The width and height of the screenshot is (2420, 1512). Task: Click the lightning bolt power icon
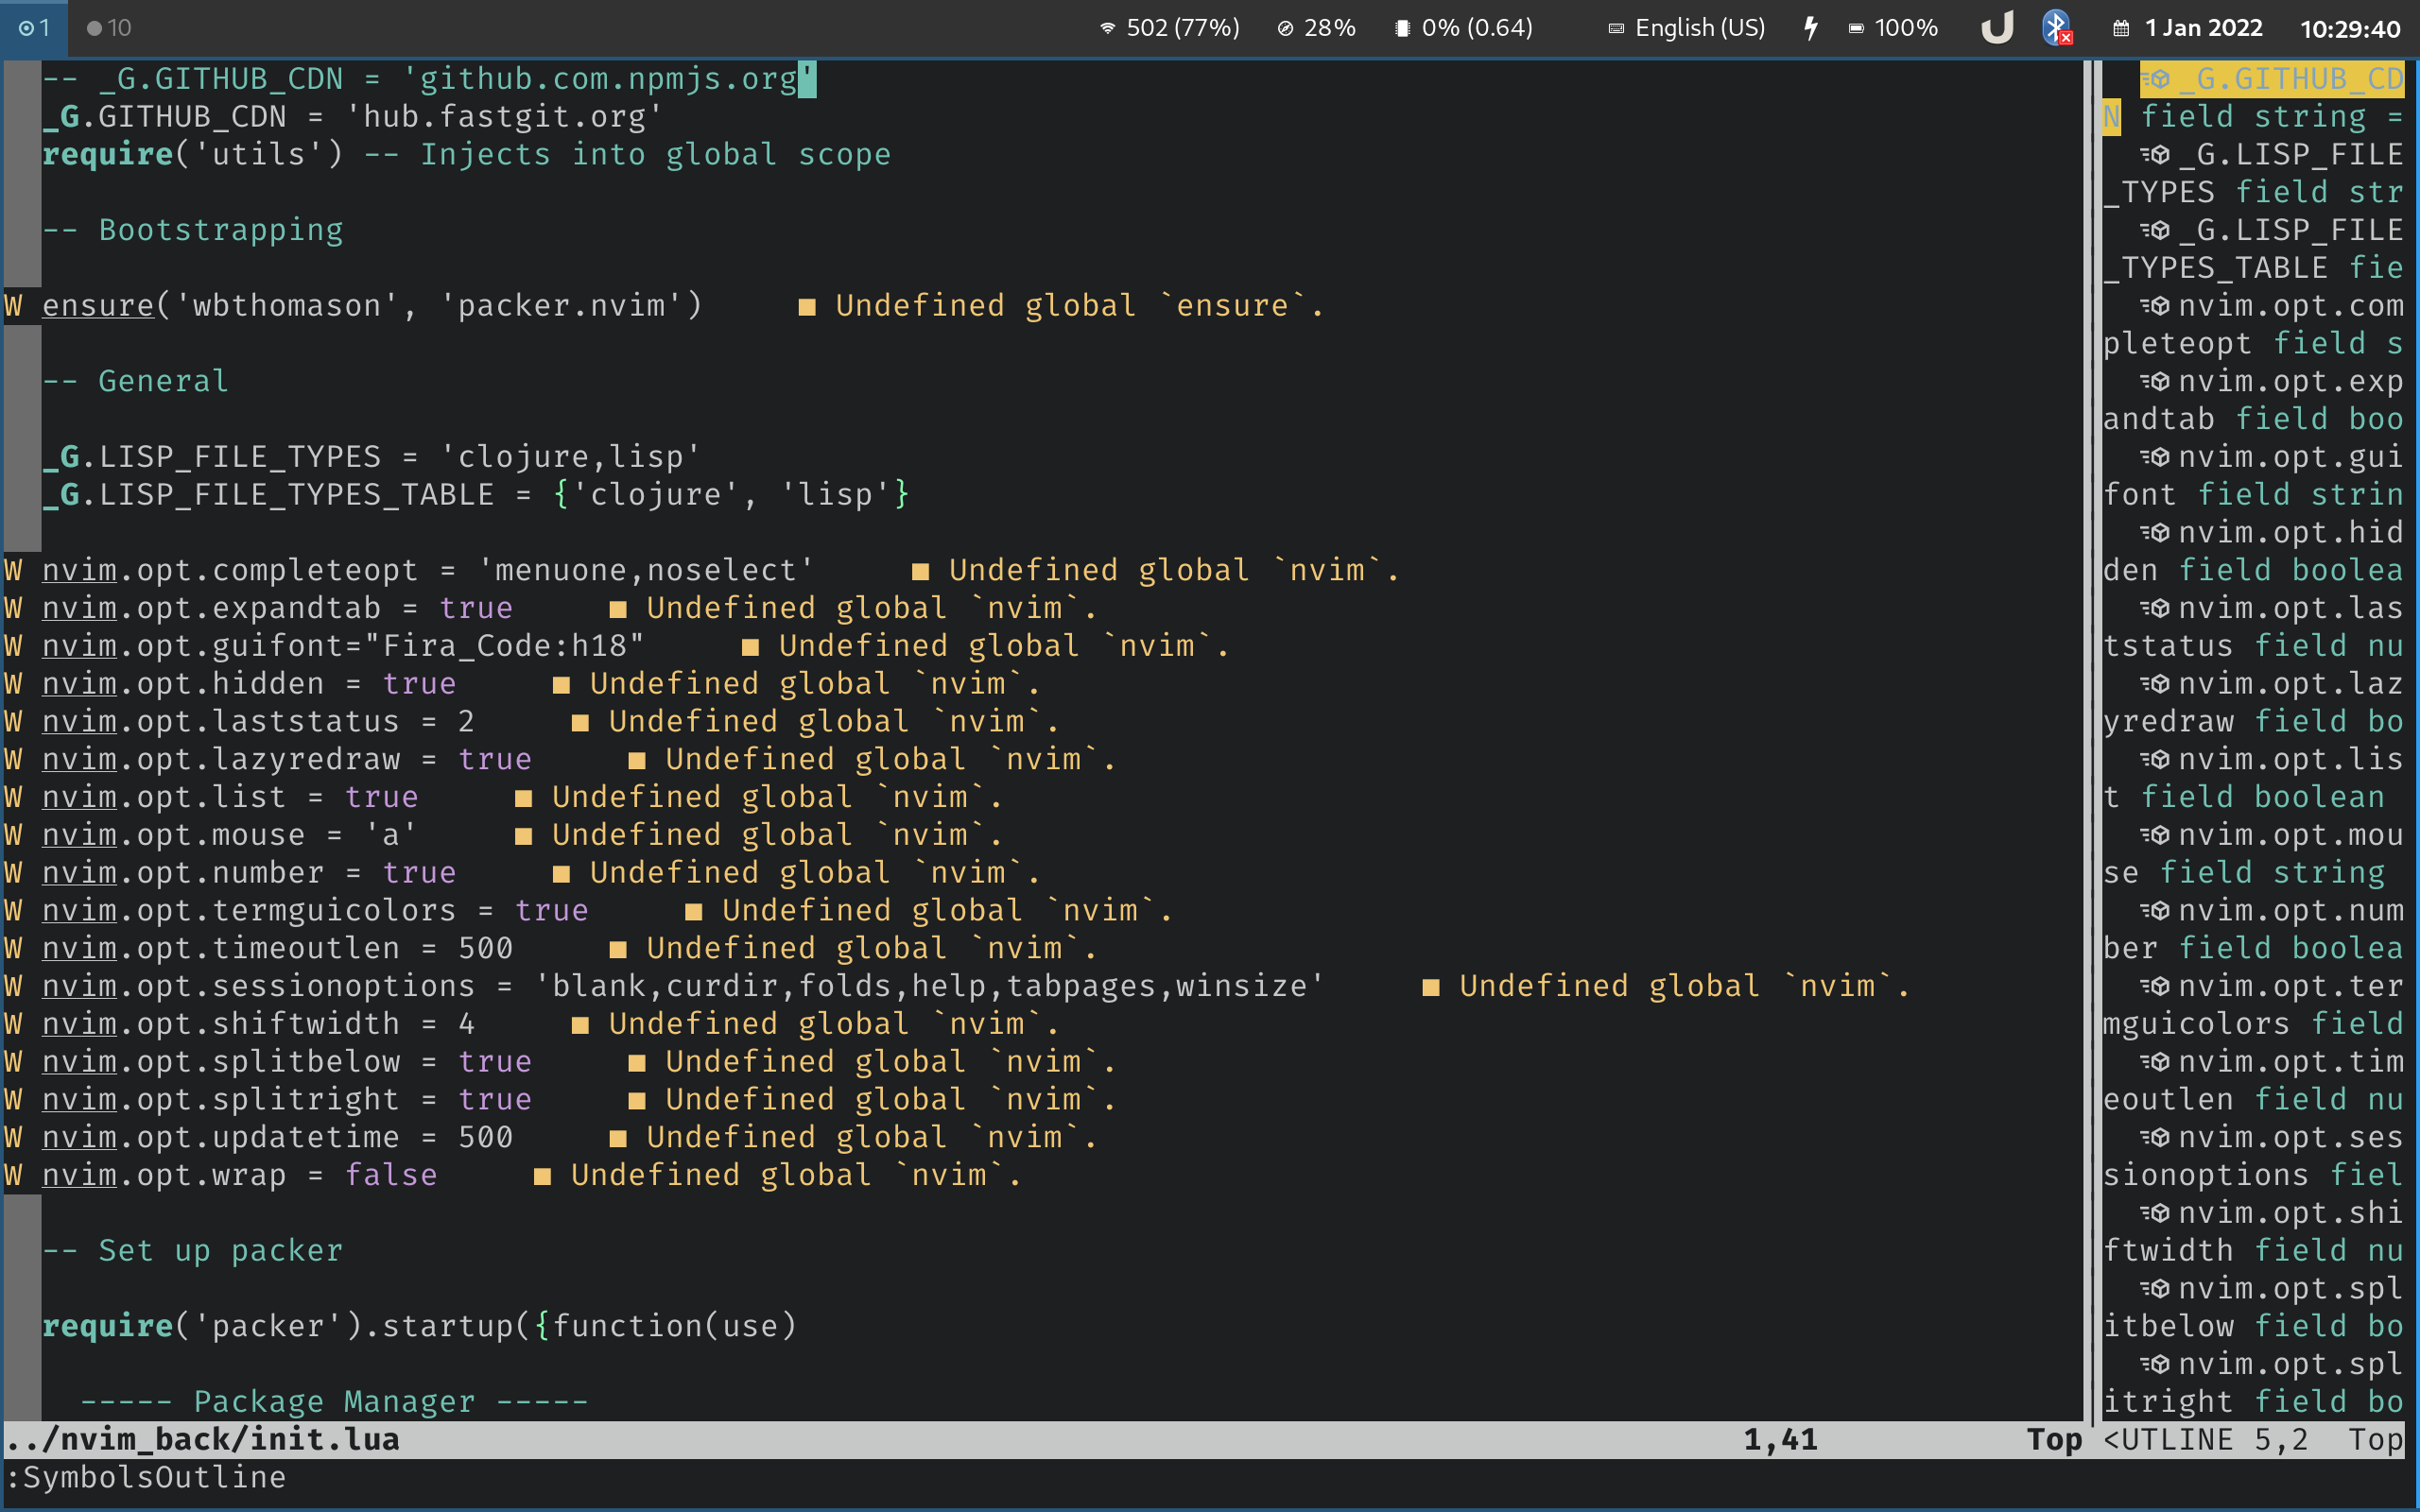coord(1811,28)
